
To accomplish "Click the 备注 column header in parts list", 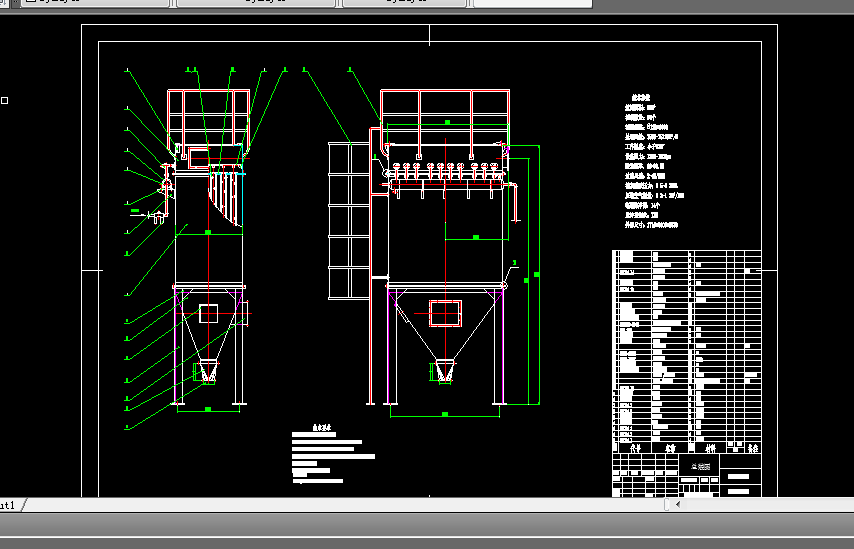I will click(x=753, y=448).
